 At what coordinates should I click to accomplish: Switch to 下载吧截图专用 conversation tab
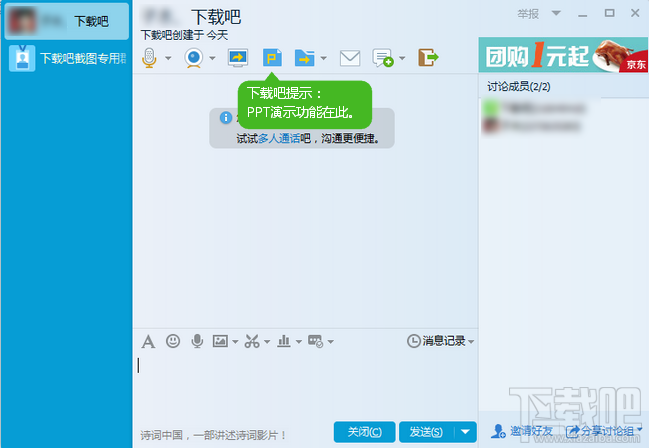tap(67, 58)
